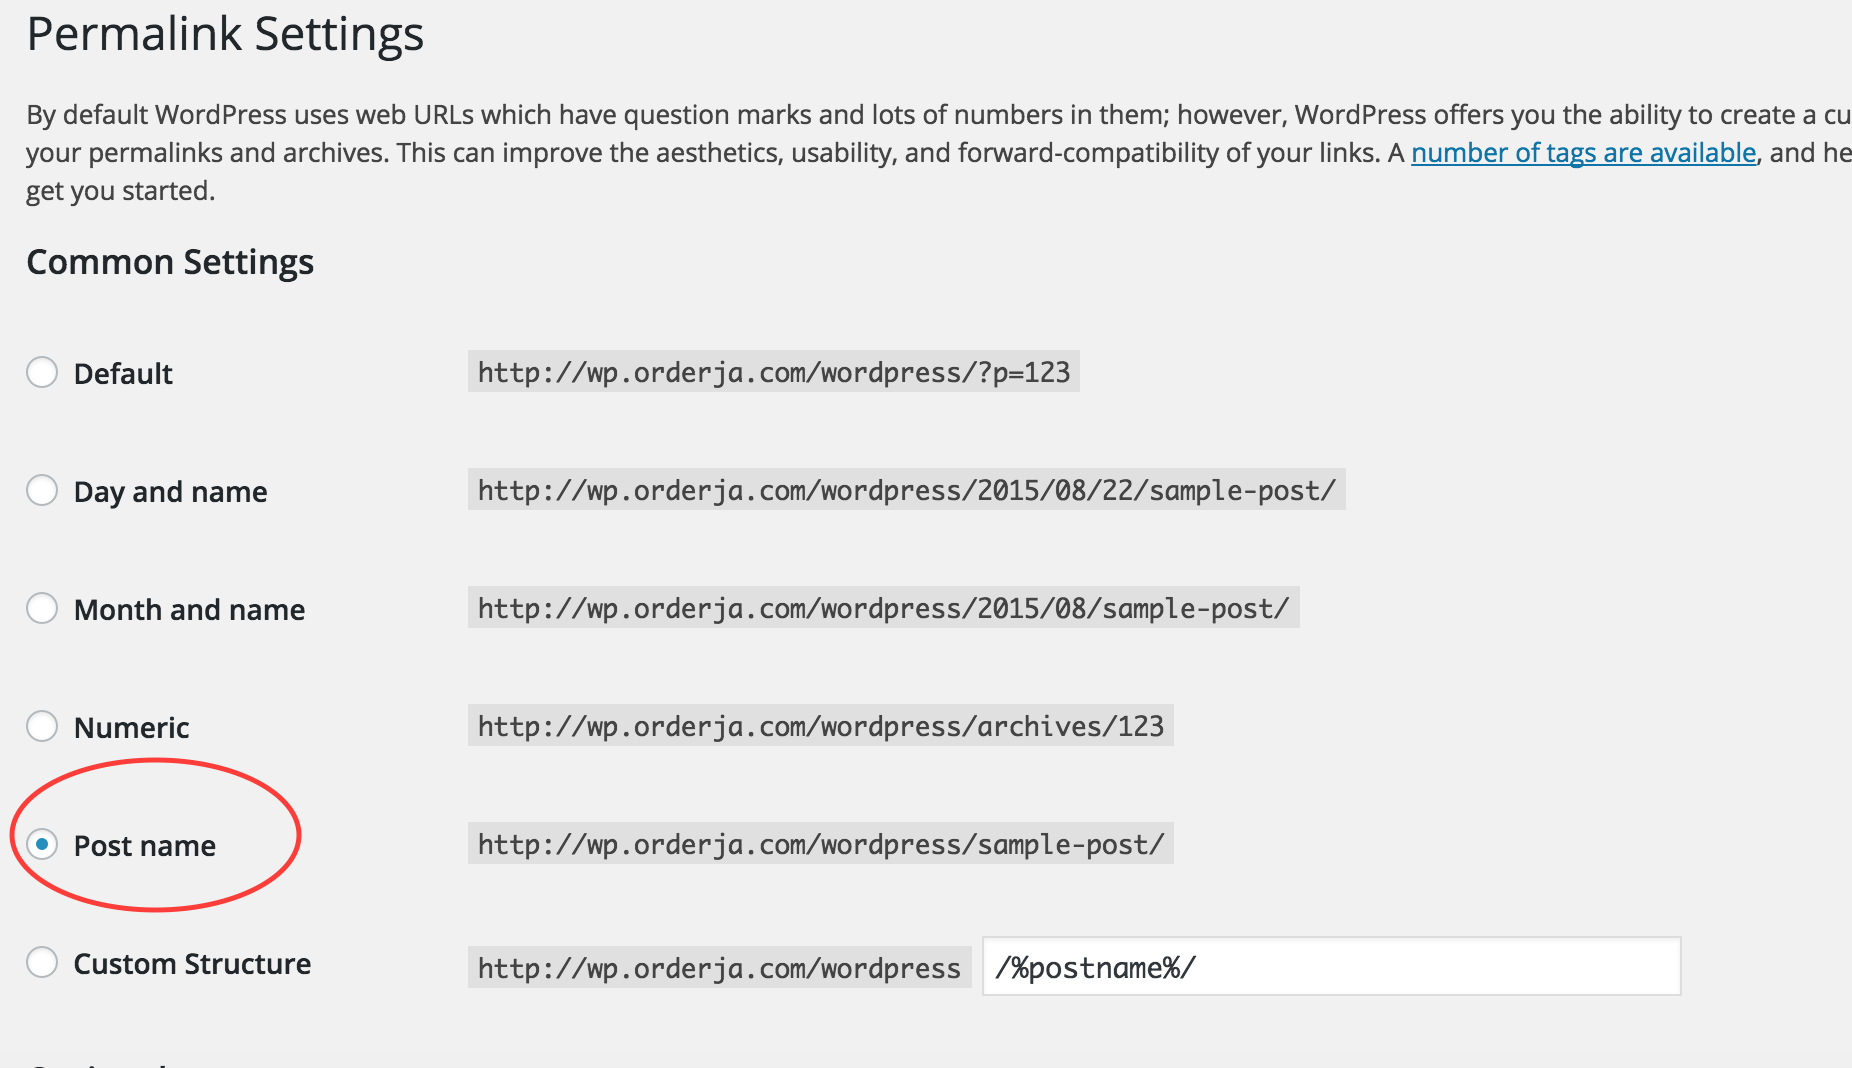Click the /%postname%/ custom structure text field
Viewport: 1852px width, 1068px height.
[1330, 967]
